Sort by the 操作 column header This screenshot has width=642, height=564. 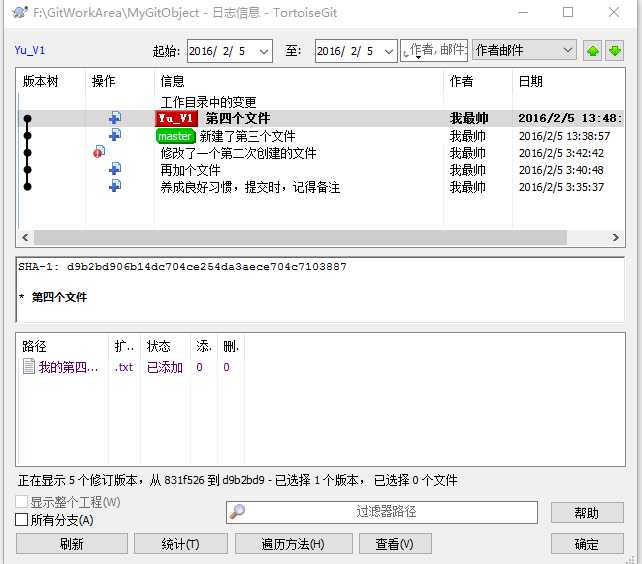point(120,81)
